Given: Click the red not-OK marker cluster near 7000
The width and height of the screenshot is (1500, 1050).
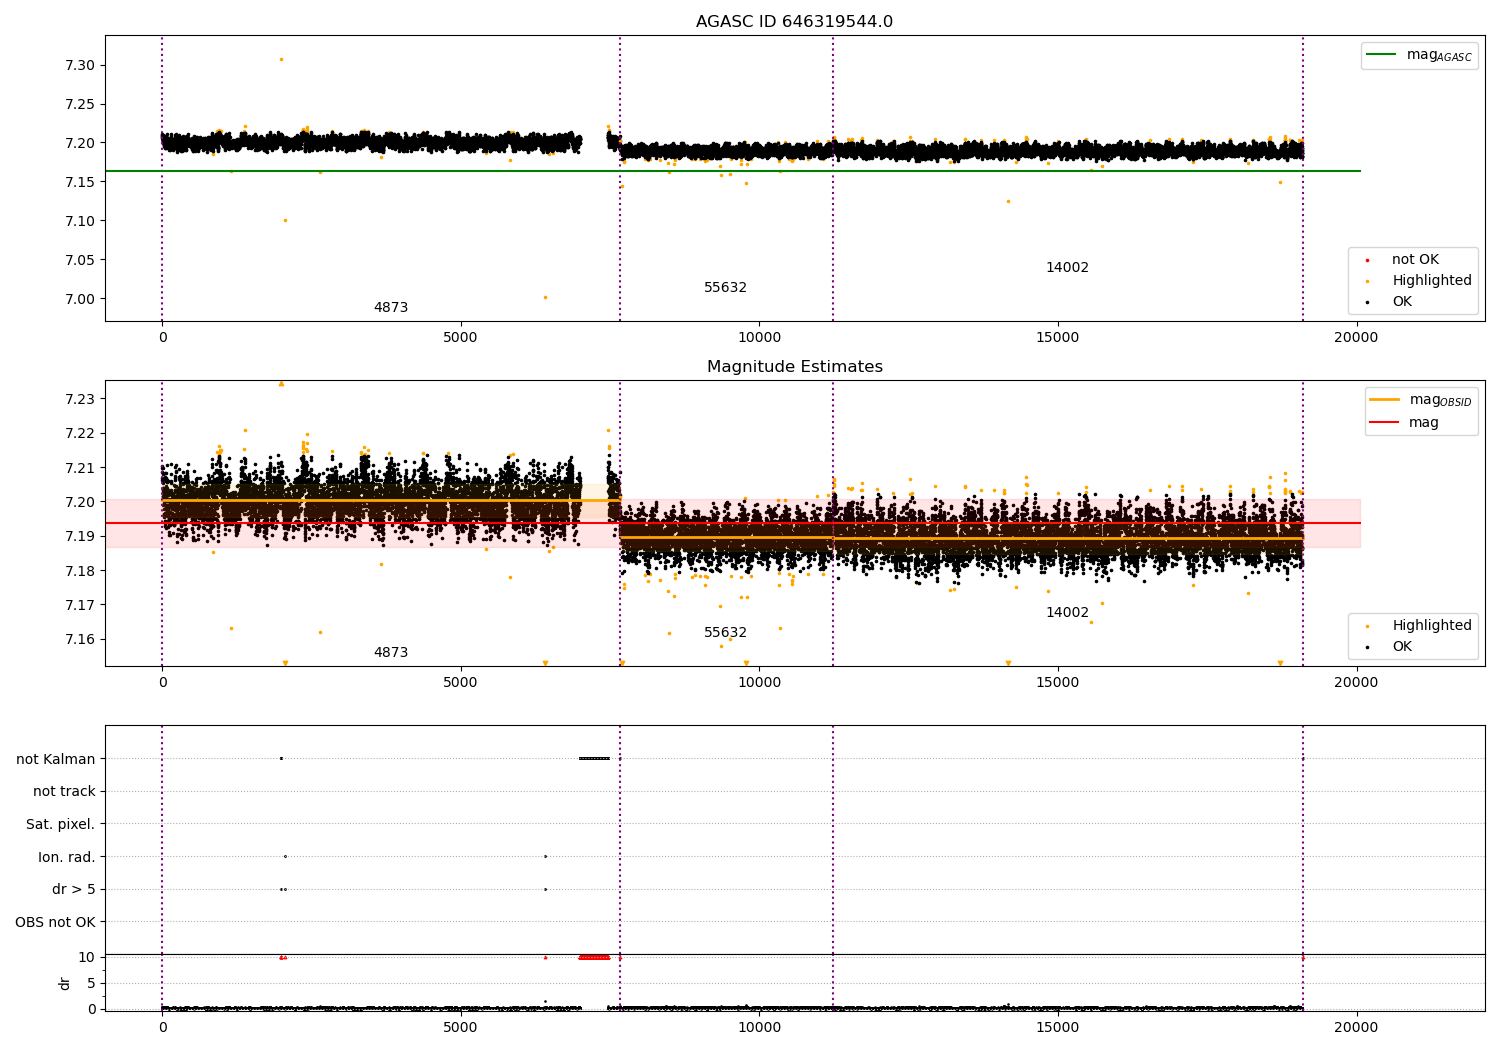Looking at the screenshot, I should [x=594, y=957].
